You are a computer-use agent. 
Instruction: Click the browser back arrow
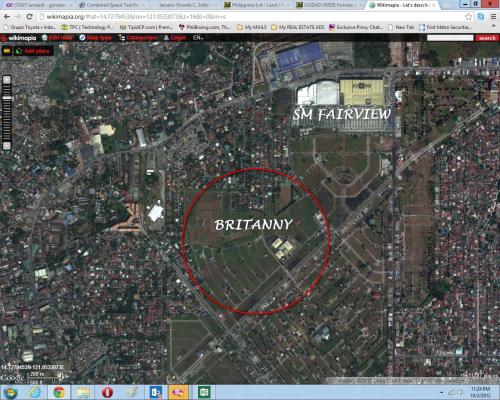coord(7,16)
